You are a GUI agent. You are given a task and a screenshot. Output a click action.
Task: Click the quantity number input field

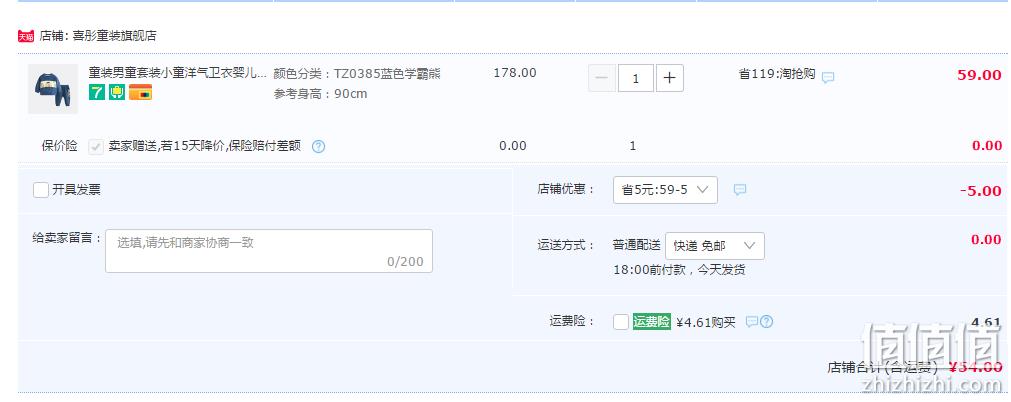[x=636, y=78]
